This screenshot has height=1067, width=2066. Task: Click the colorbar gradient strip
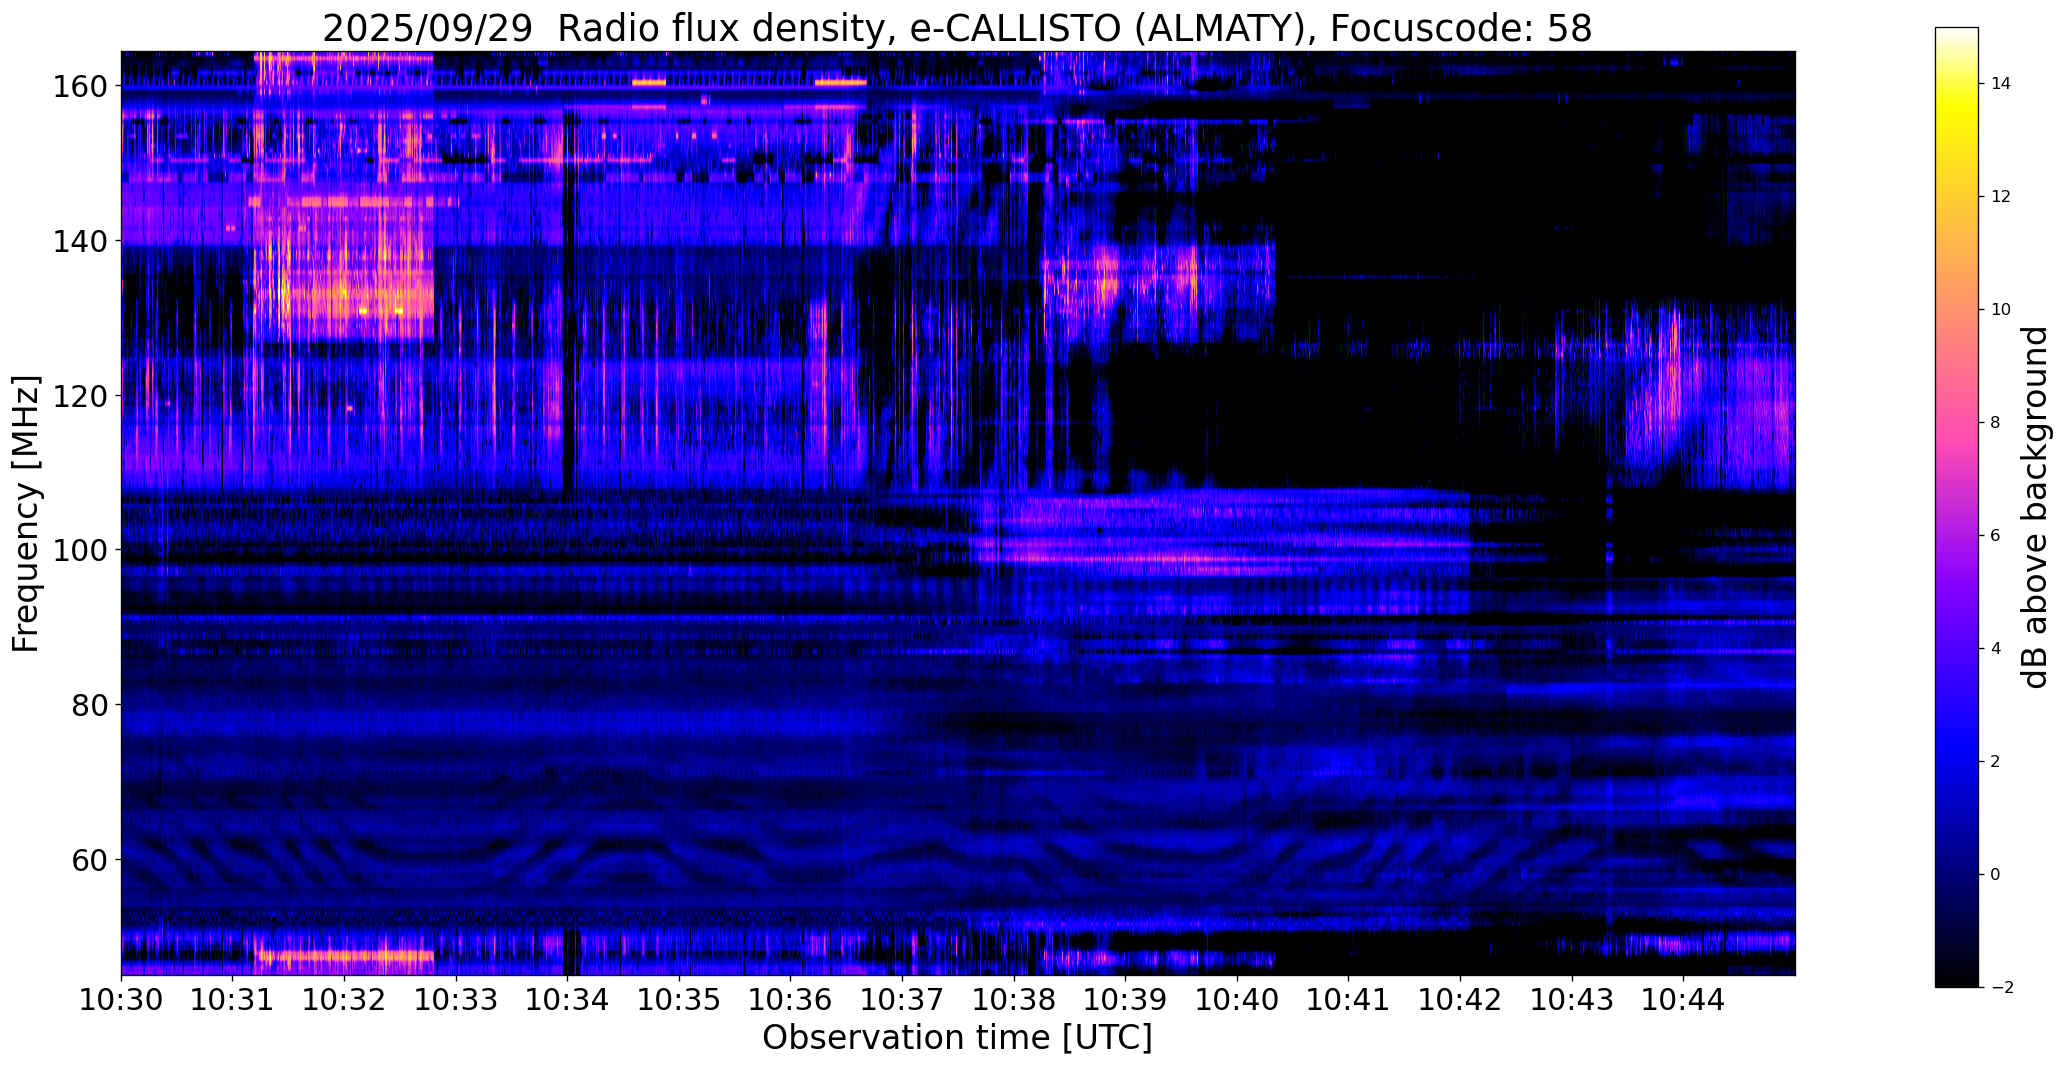click(1957, 507)
